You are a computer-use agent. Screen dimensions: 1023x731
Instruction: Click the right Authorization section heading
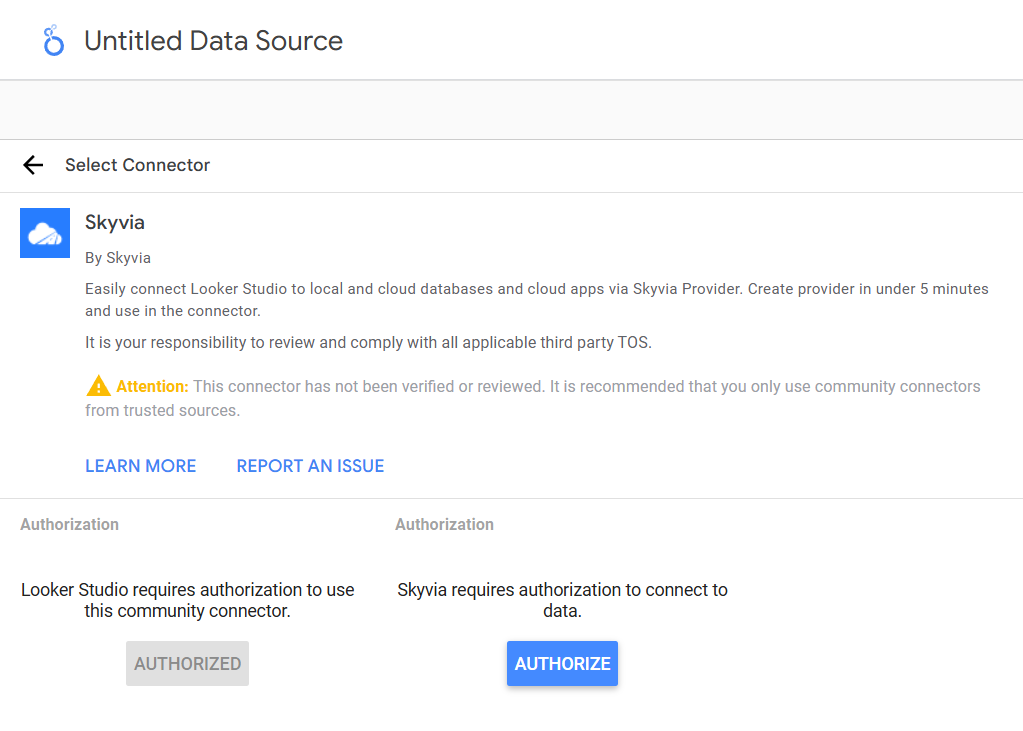click(x=444, y=524)
